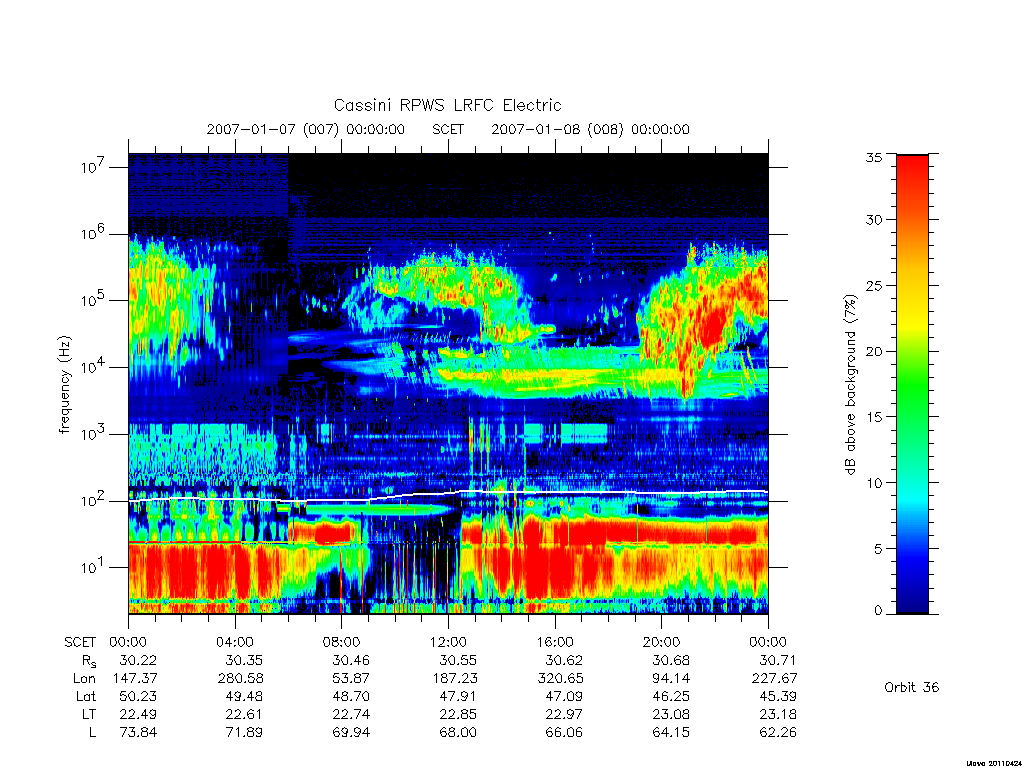
Task: Click the 10^1 frequency tick label
Action: [x=93, y=567]
